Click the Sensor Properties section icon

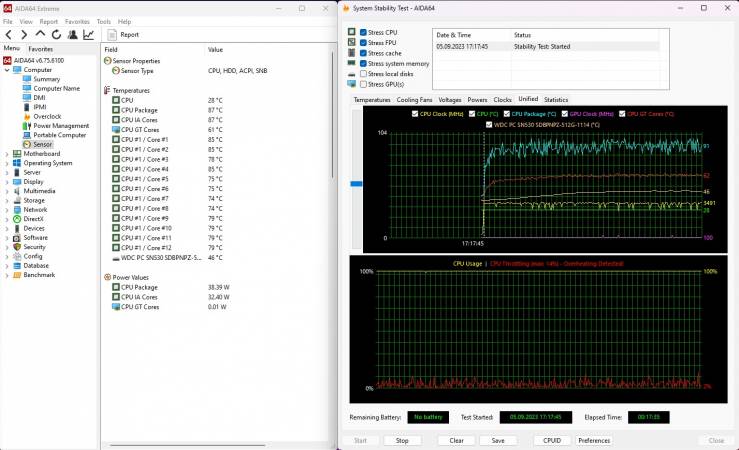pyautogui.click(x=107, y=61)
